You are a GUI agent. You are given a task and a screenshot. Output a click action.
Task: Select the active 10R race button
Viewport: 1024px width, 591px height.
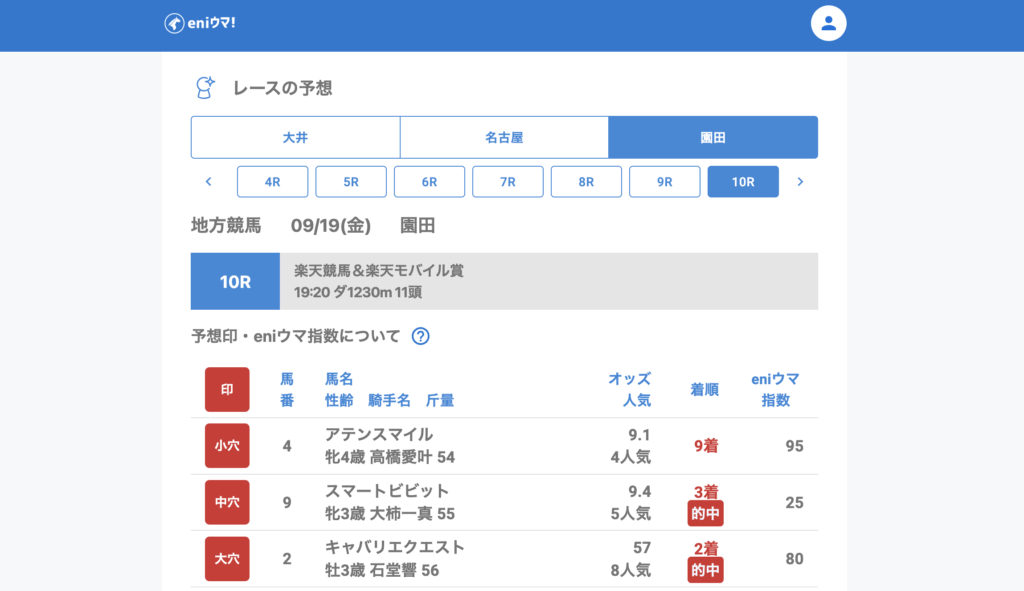tap(743, 182)
